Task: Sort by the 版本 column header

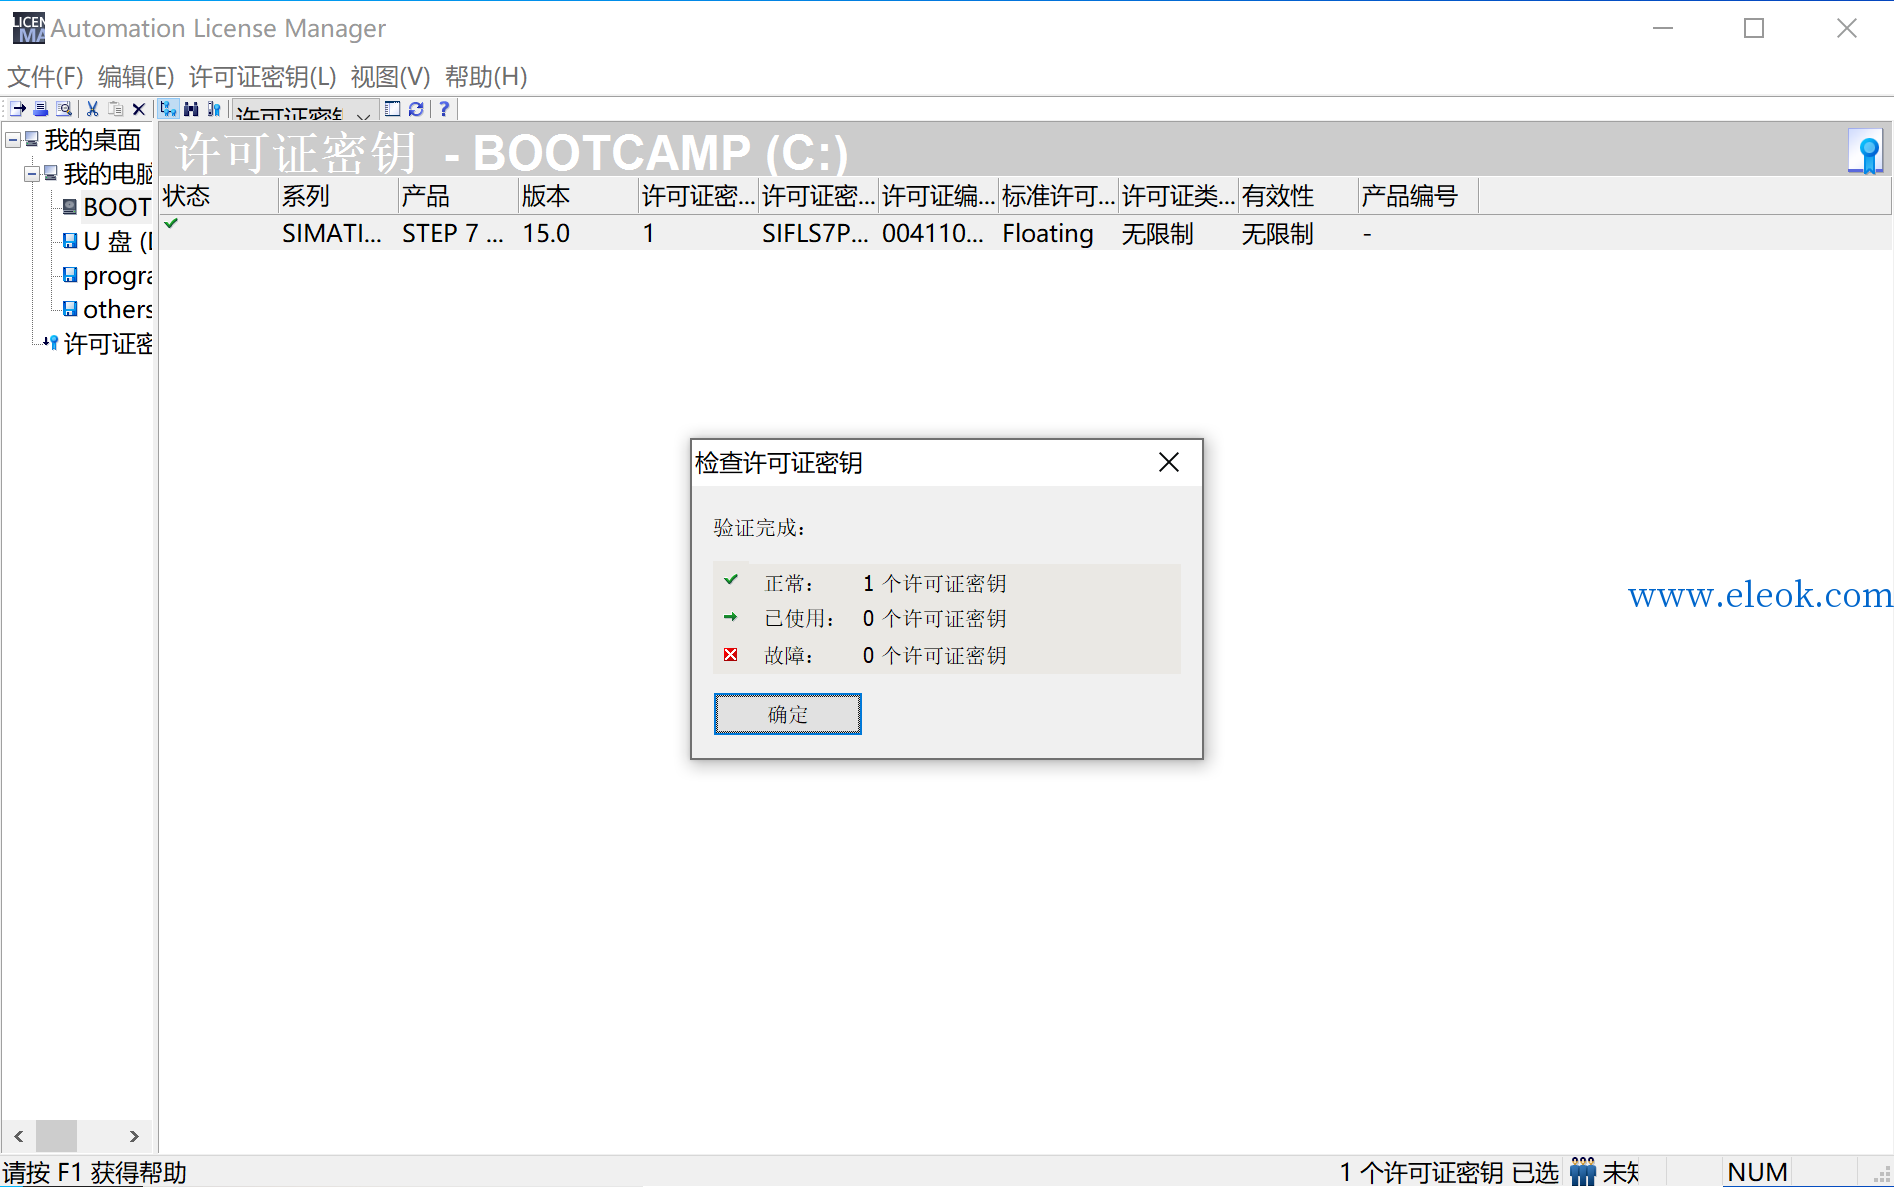Action: [578, 196]
